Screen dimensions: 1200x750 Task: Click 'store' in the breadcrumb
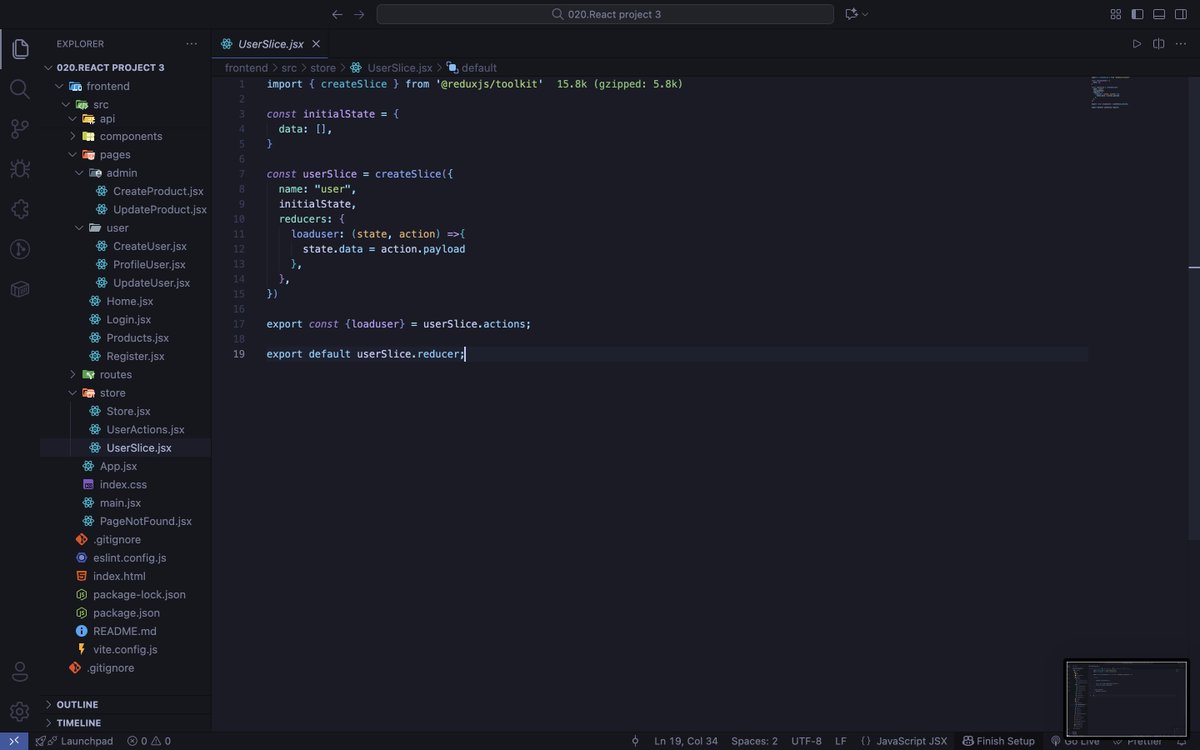tap(323, 68)
